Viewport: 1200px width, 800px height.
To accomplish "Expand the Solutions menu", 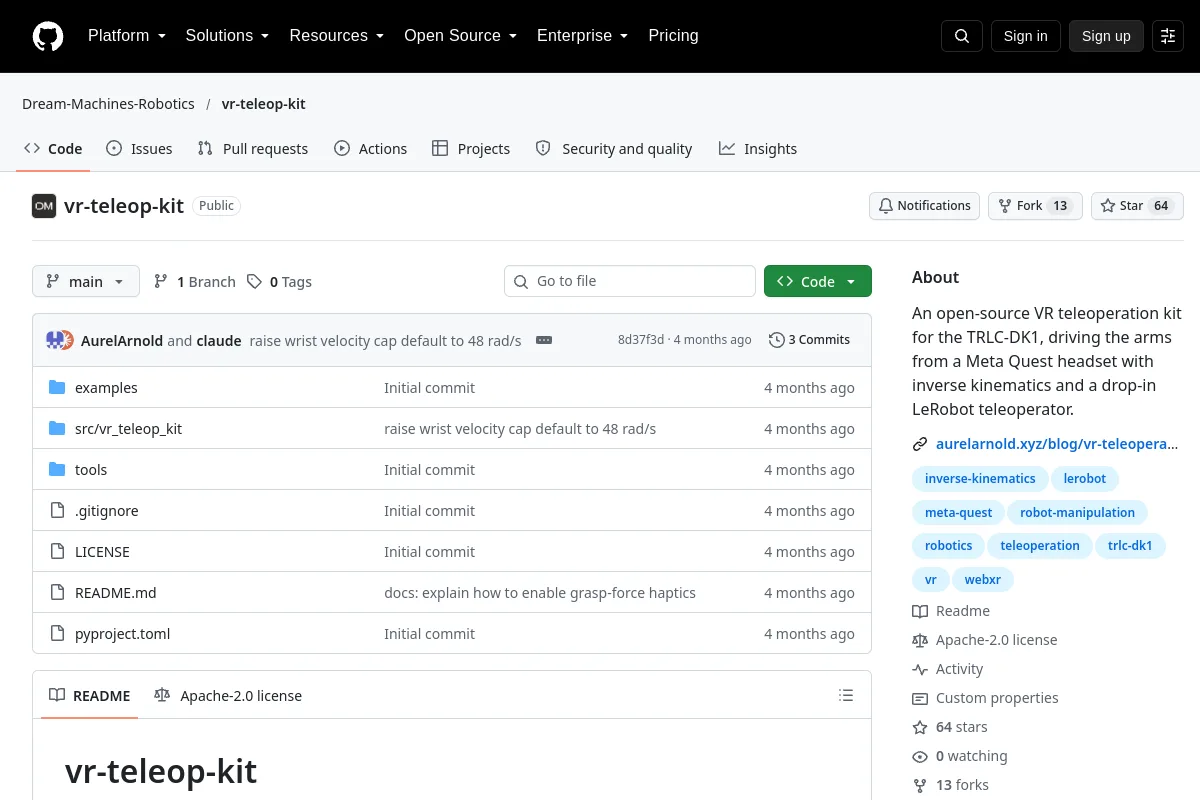I will click(x=227, y=36).
